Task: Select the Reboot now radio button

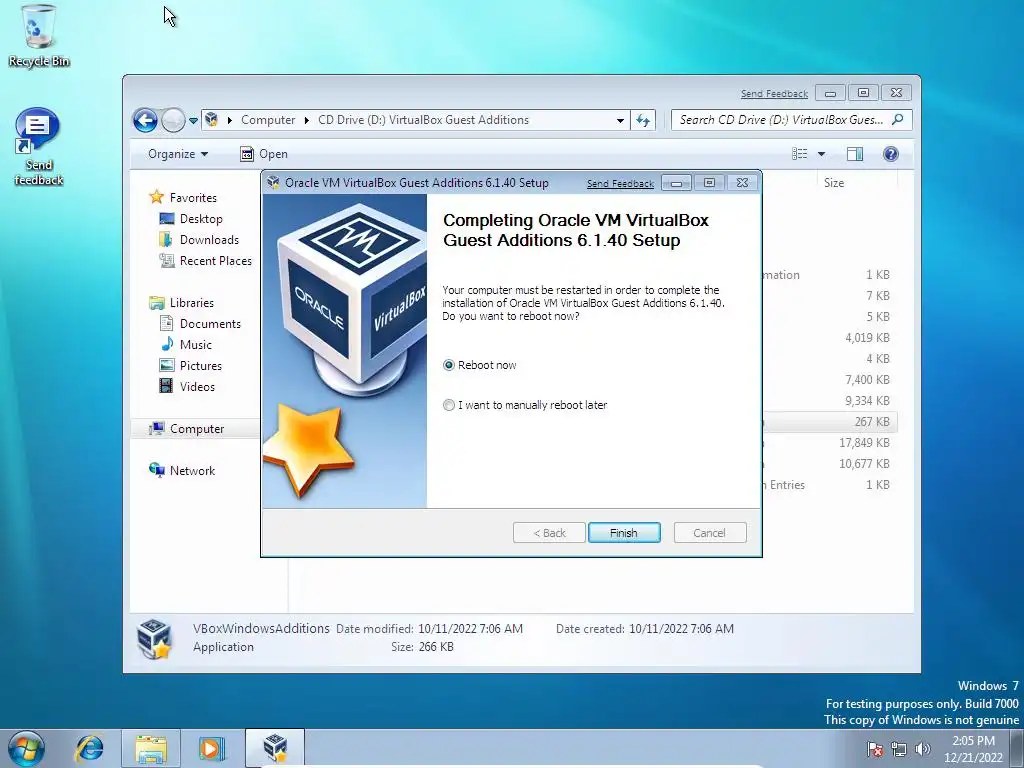Action: tap(449, 365)
